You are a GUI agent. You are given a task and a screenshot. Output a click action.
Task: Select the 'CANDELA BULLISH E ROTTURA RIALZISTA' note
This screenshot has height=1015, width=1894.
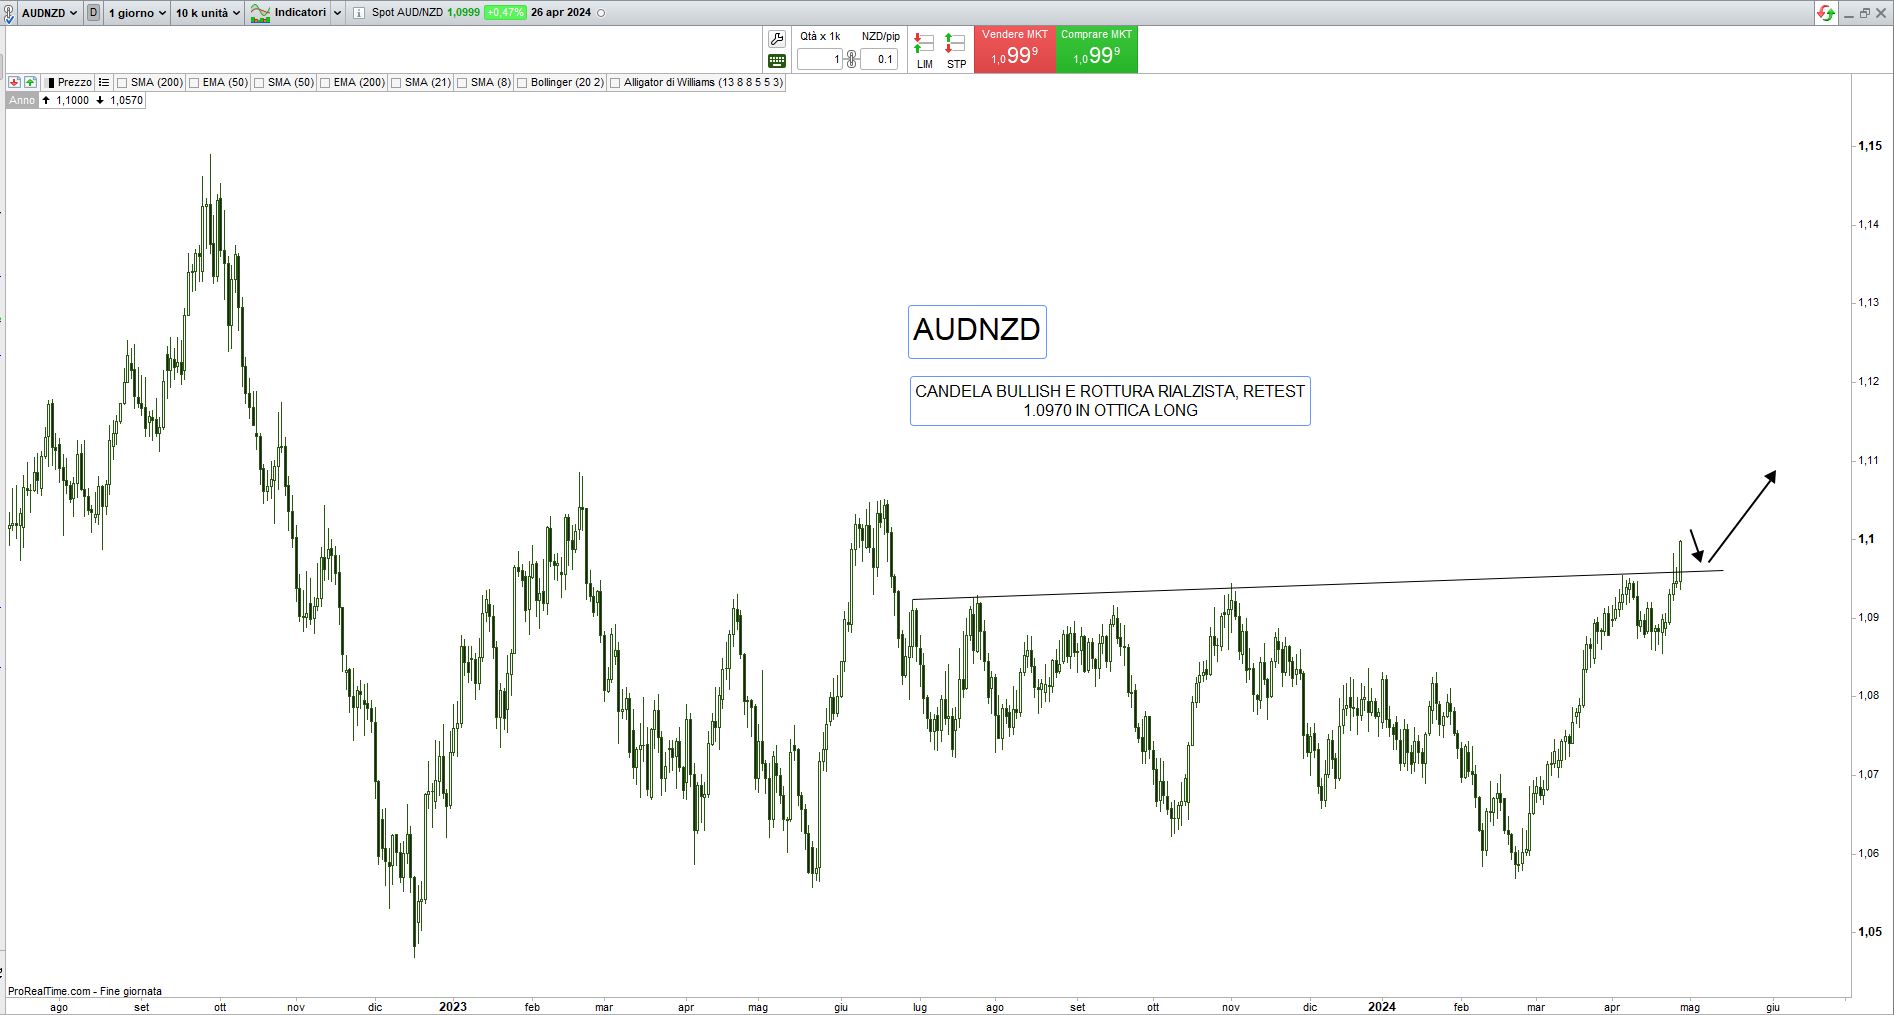coord(1110,401)
